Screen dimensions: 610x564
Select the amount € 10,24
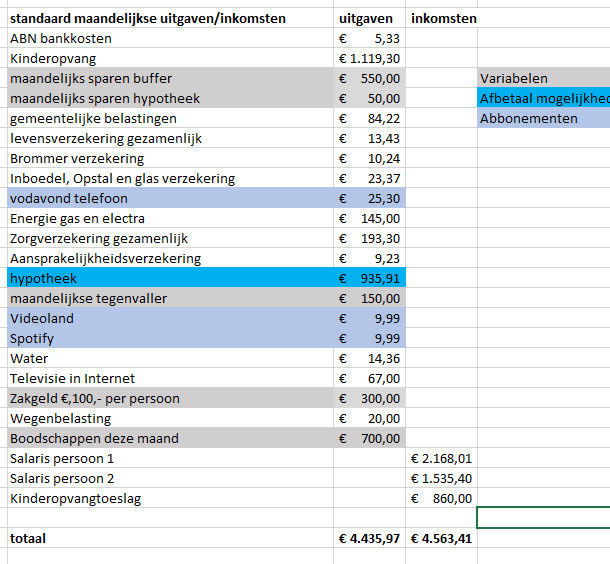(x=369, y=158)
